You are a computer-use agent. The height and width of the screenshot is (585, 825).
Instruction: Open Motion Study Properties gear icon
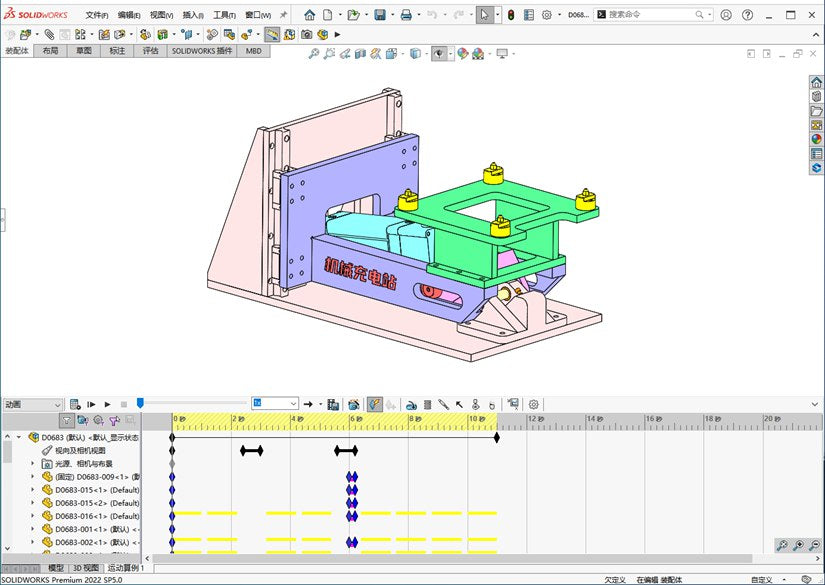[x=534, y=405]
